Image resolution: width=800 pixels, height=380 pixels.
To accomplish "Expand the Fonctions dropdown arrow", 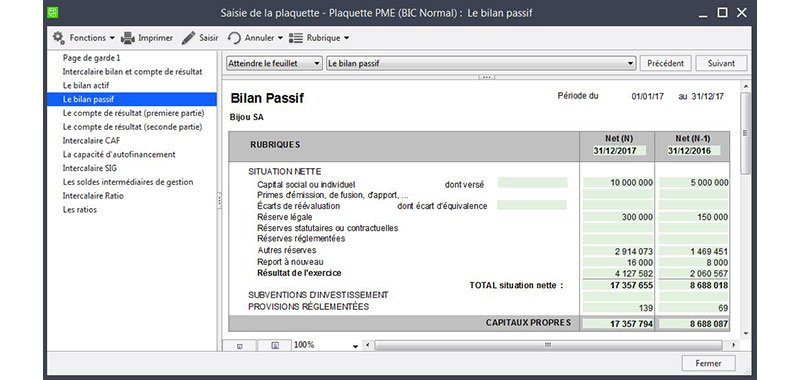I will [112, 38].
